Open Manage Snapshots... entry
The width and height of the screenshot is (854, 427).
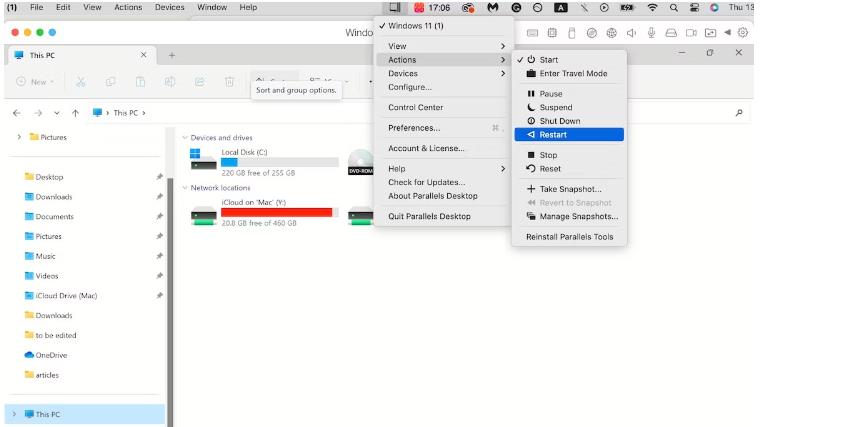pyautogui.click(x=569, y=216)
